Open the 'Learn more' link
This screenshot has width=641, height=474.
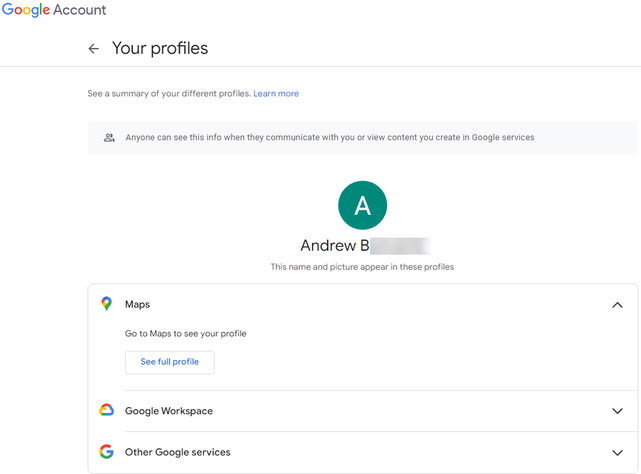pyautogui.click(x=276, y=94)
